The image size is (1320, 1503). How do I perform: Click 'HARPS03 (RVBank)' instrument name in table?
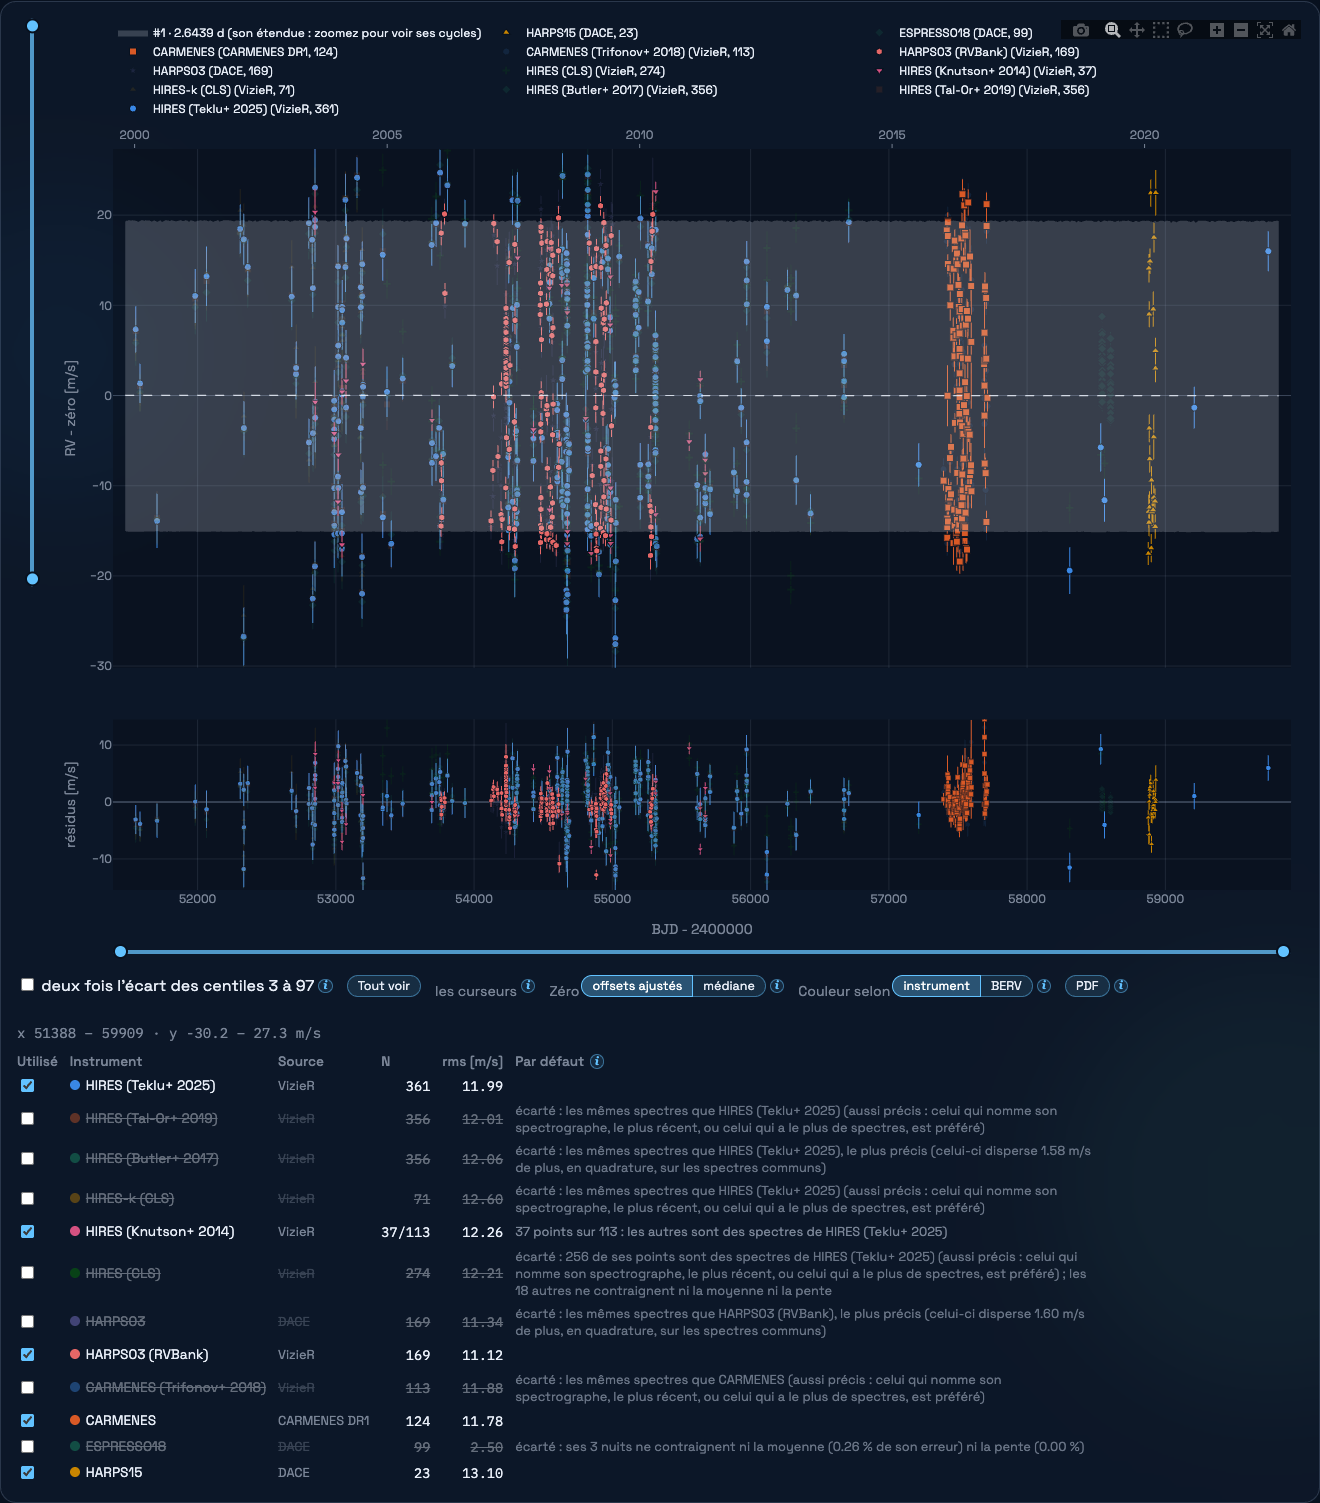pyautogui.click(x=147, y=1355)
